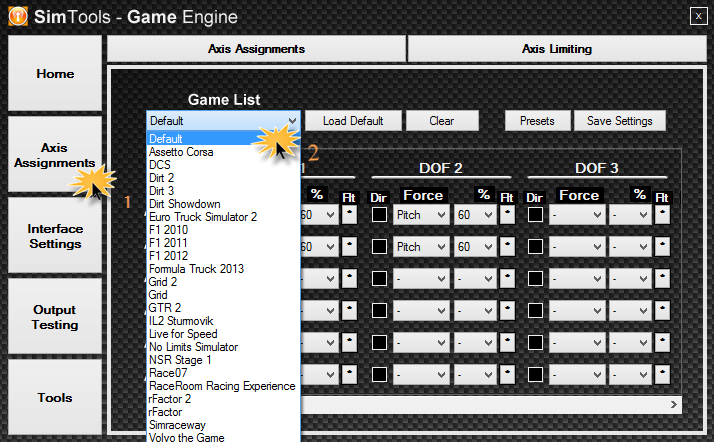Click the Clear button
The image size is (714, 442).
click(x=442, y=121)
